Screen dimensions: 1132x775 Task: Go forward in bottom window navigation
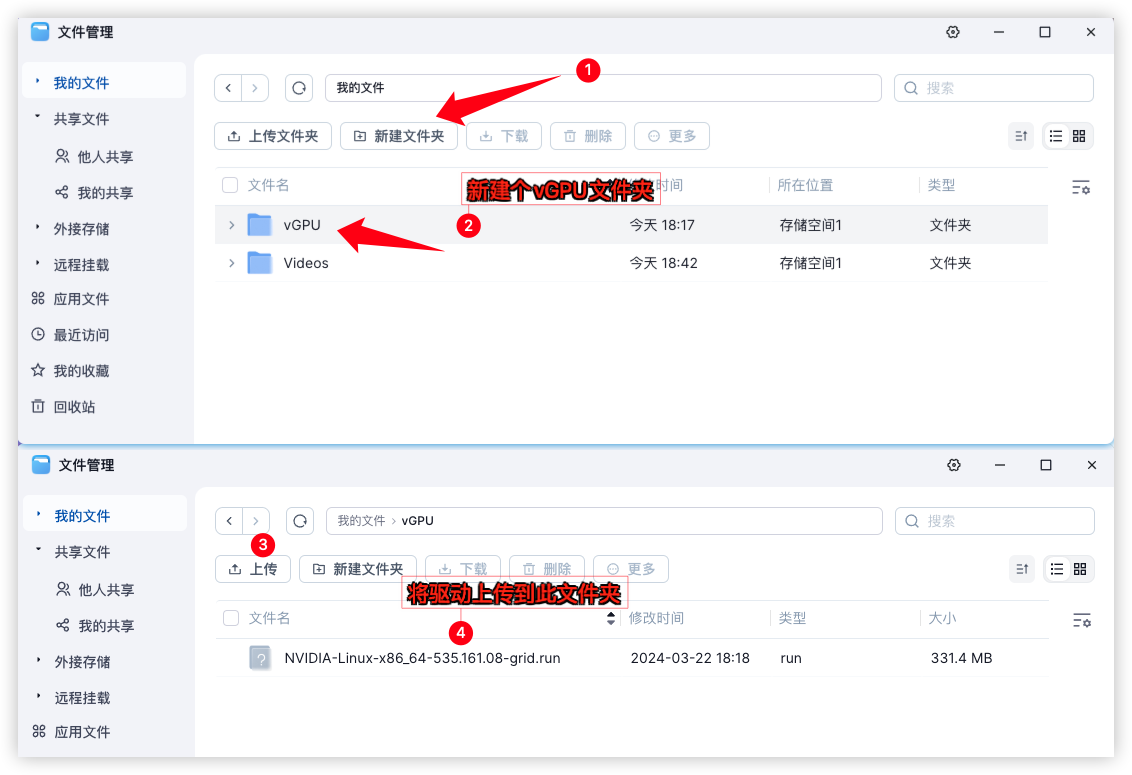pyautogui.click(x=256, y=521)
